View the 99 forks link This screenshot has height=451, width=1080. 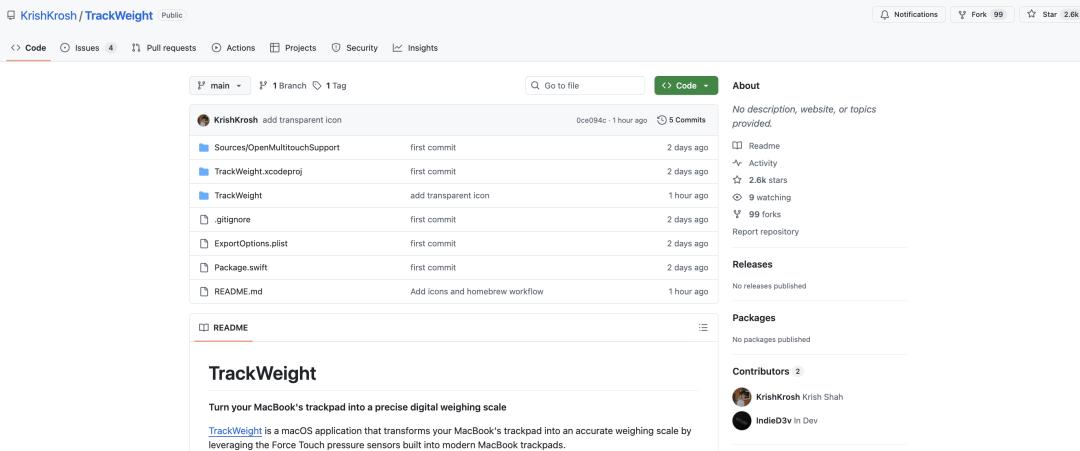pyautogui.click(x=756, y=214)
